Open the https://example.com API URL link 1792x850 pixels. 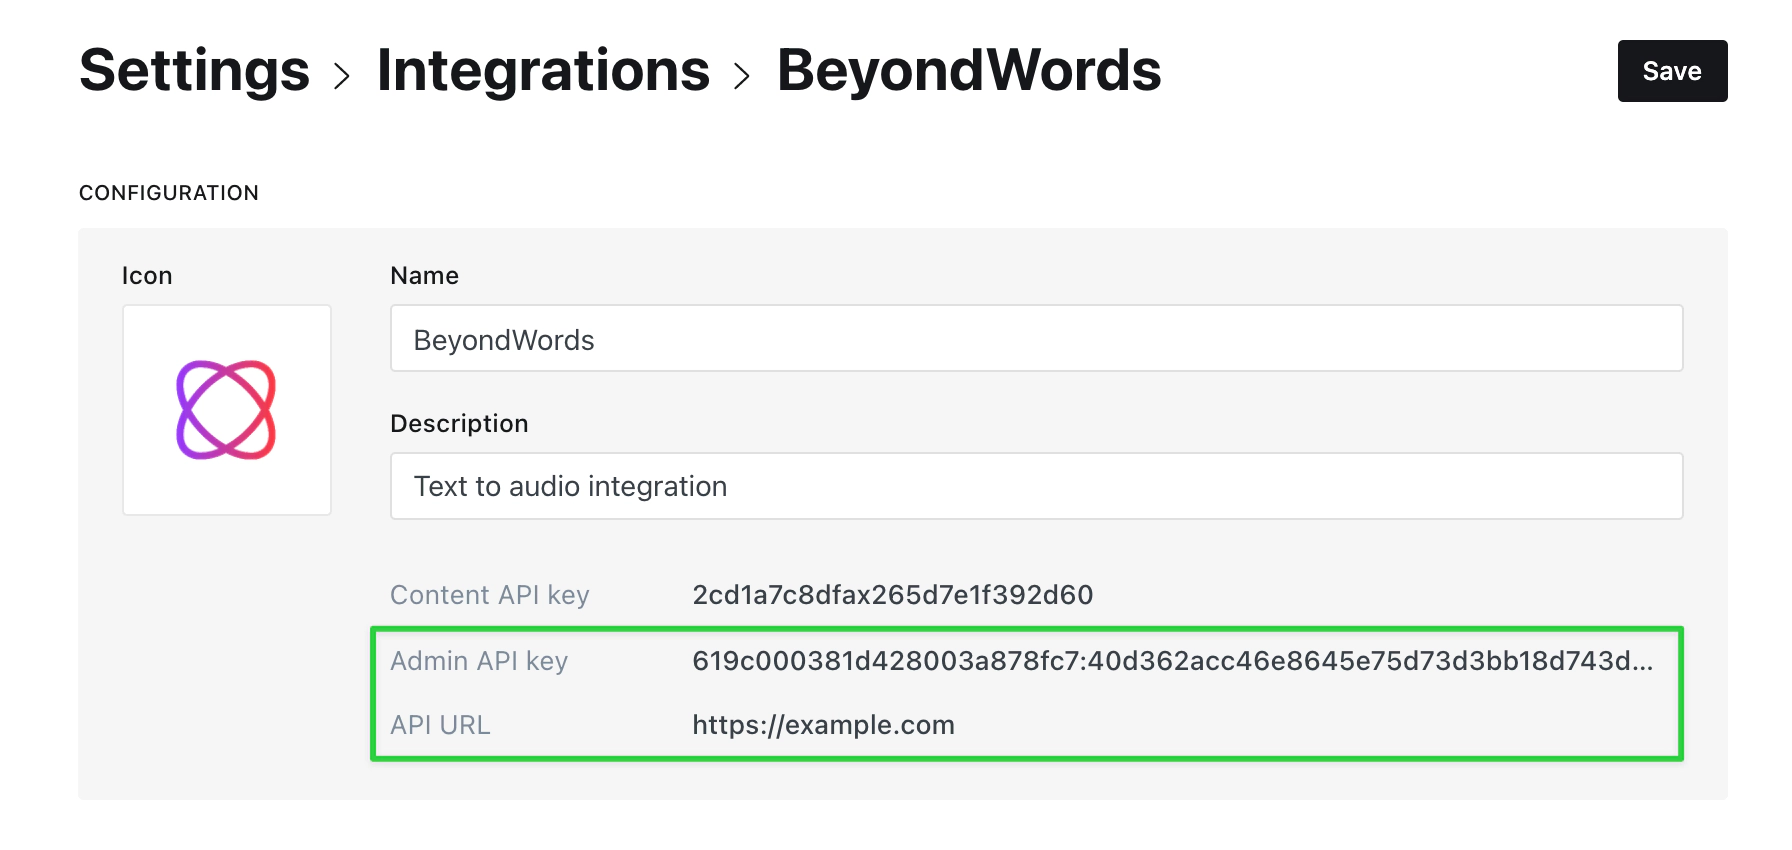tap(822, 725)
